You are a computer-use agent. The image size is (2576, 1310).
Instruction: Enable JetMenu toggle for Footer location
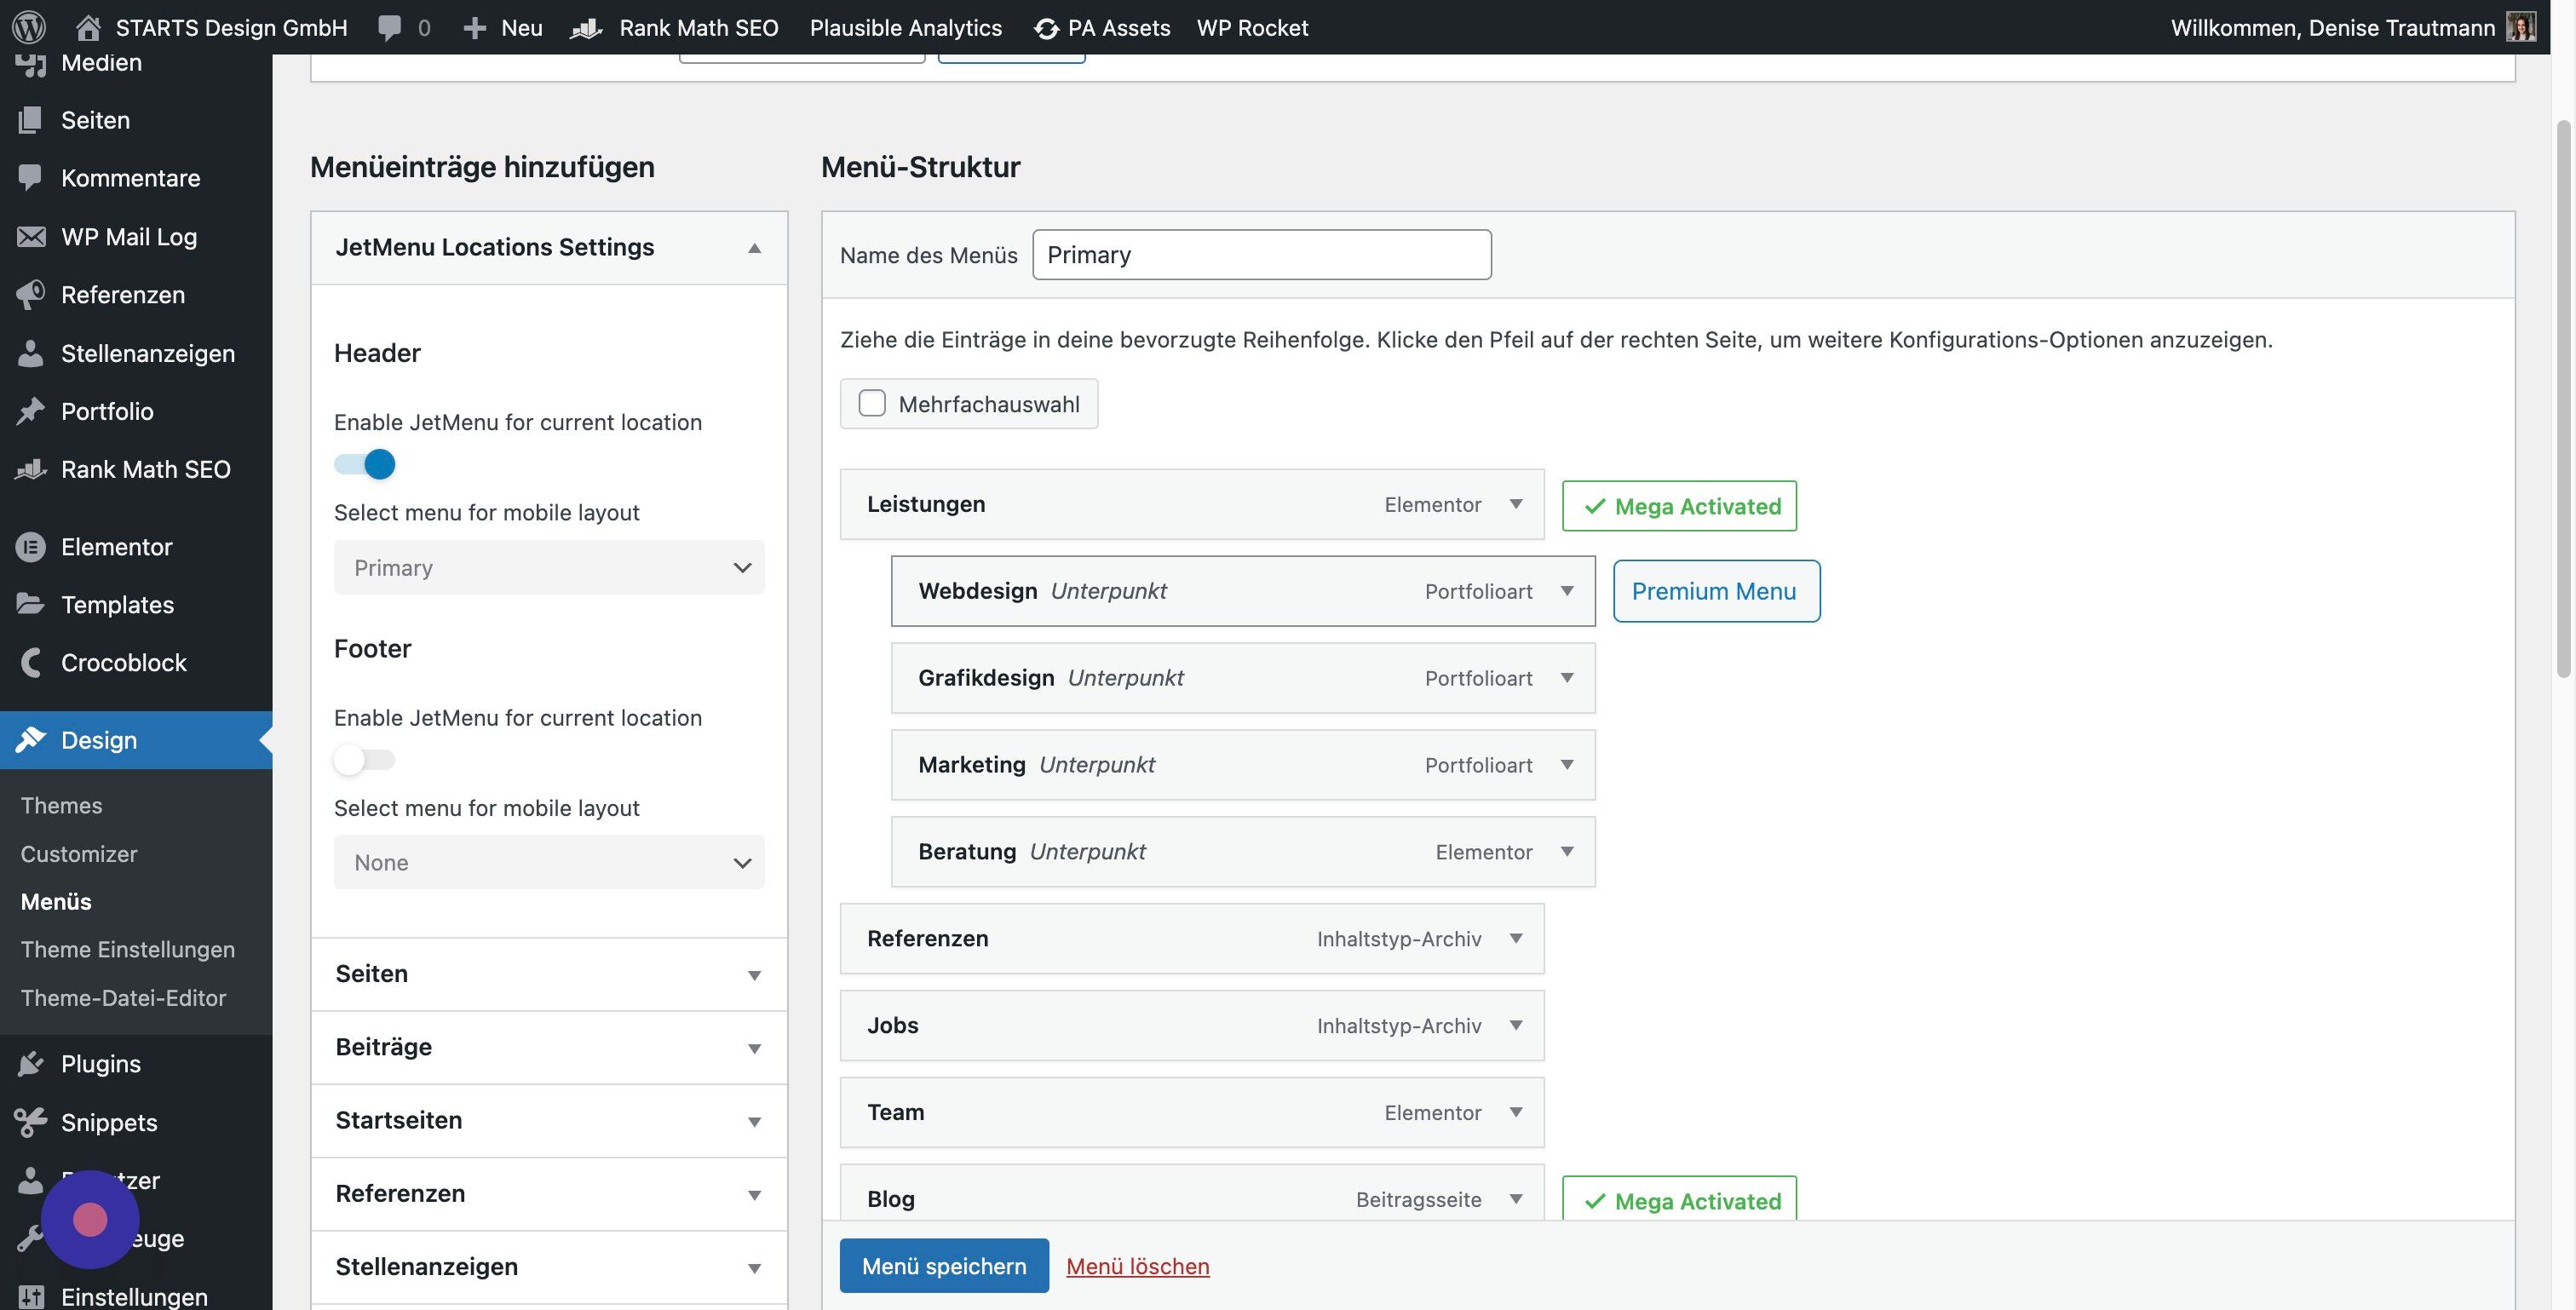click(365, 760)
